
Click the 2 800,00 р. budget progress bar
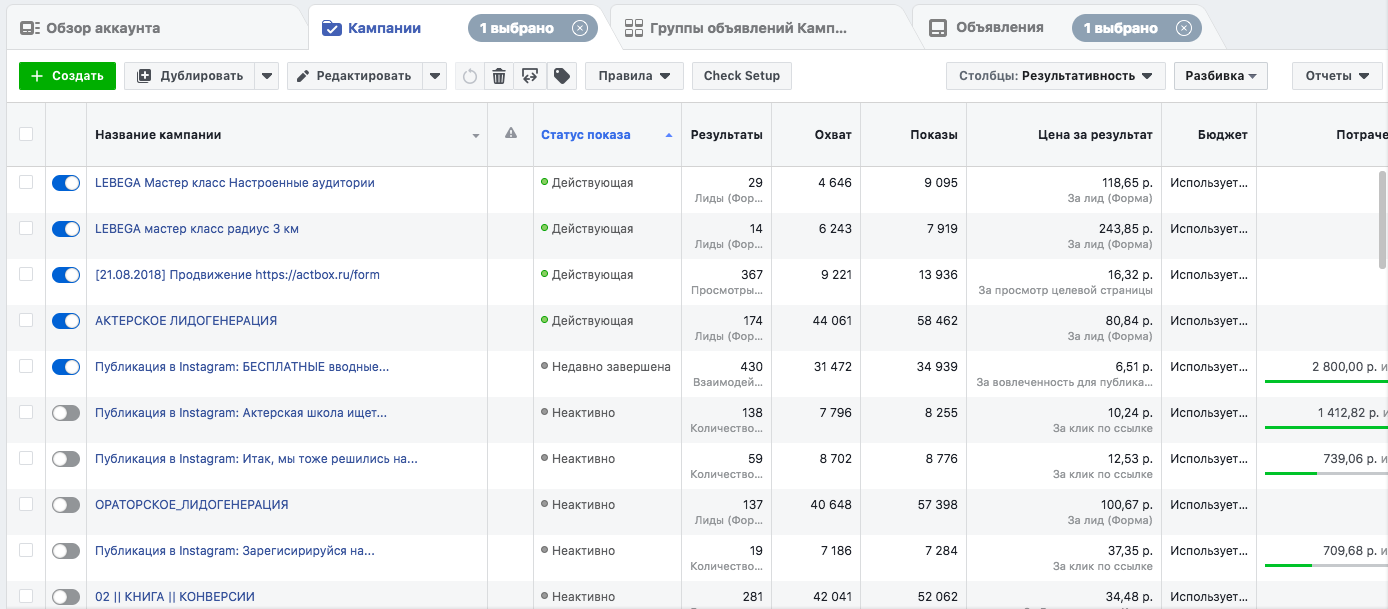point(1326,381)
